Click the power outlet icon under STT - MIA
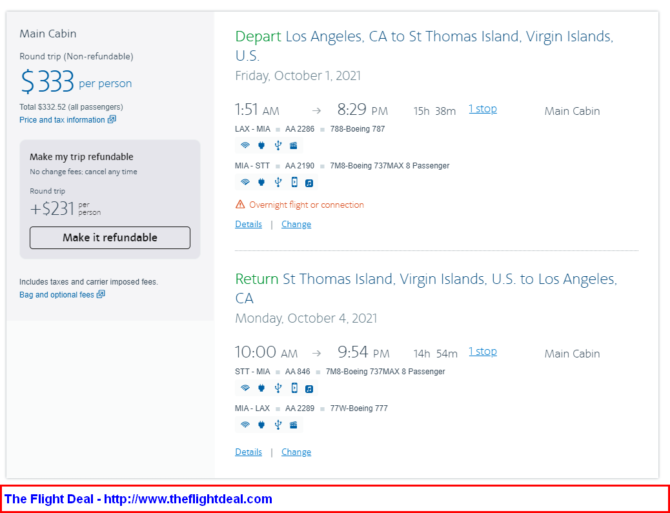Viewport: 670px width, 513px height. [x=262, y=388]
